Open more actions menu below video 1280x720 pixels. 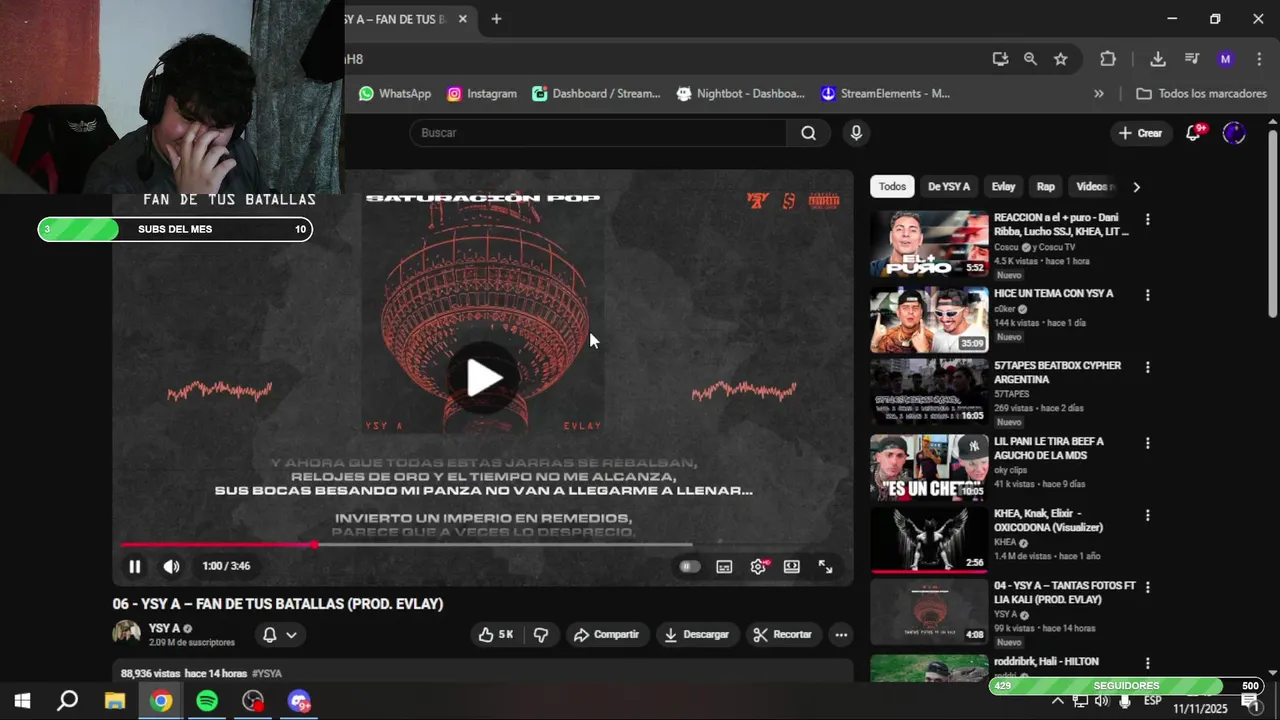841,634
